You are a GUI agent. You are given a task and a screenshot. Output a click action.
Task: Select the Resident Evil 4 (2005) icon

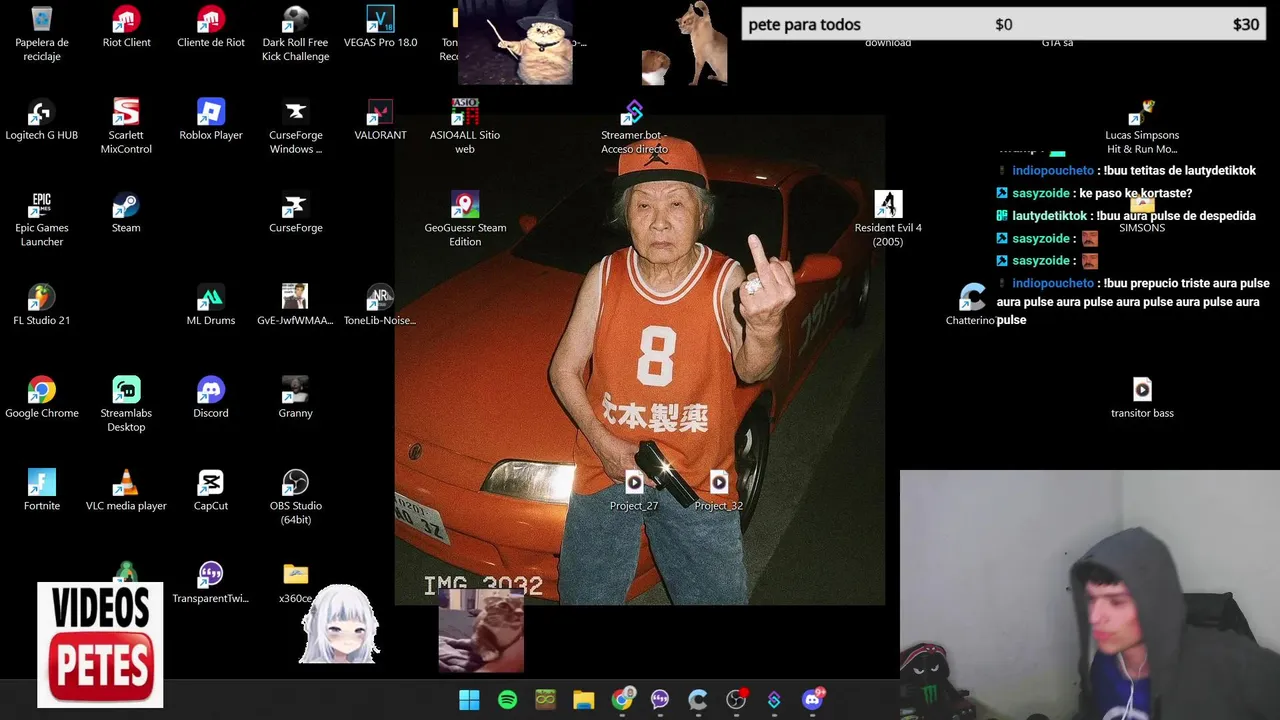(888, 219)
